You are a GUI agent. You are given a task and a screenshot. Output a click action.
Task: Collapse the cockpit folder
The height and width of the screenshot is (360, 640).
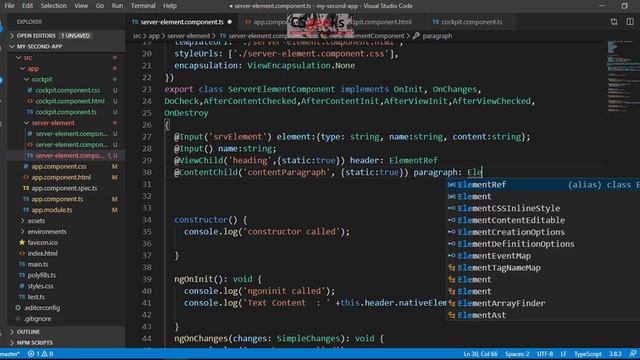42,79
